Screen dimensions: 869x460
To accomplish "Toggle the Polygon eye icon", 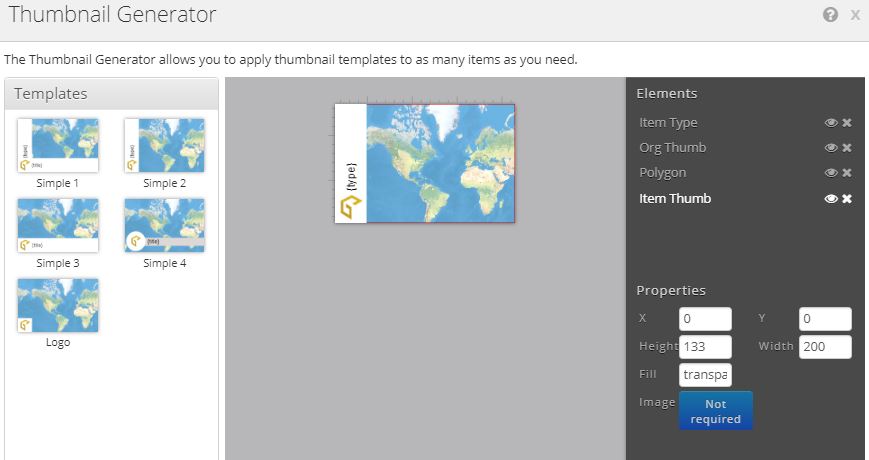I will pos(830,173).
